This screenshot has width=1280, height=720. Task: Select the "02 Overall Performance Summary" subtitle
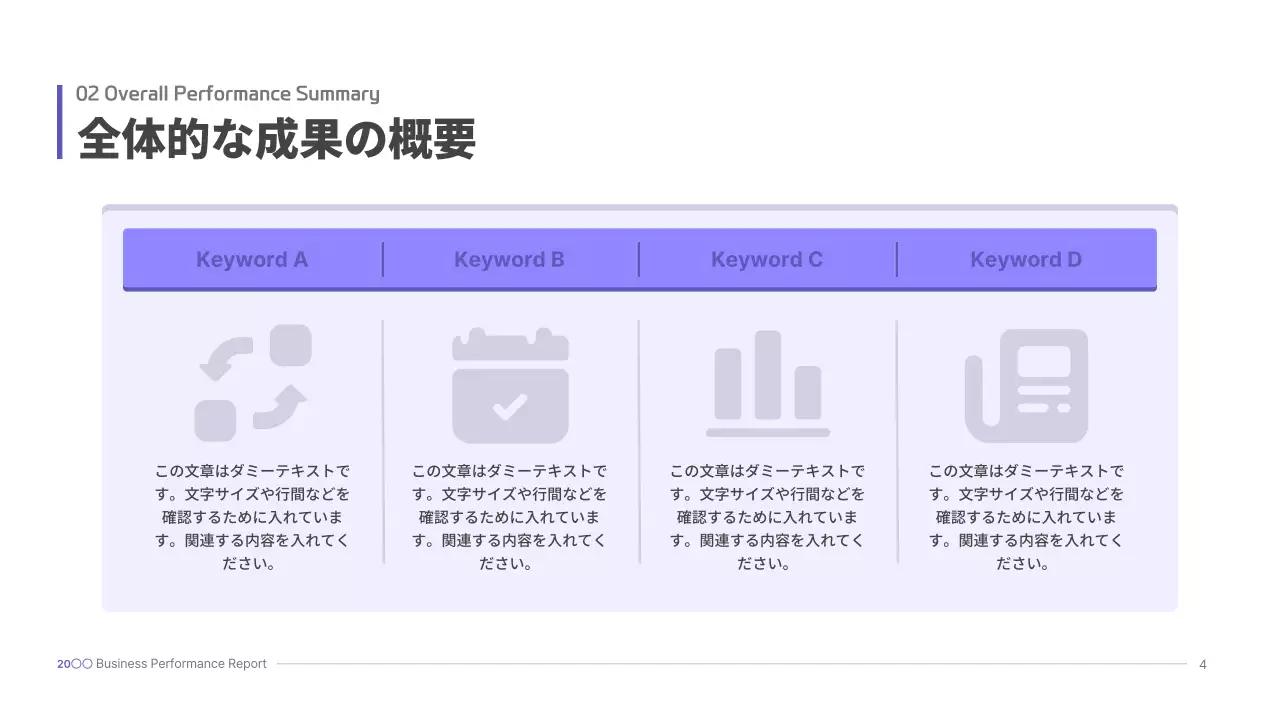[x=228, y=94]
